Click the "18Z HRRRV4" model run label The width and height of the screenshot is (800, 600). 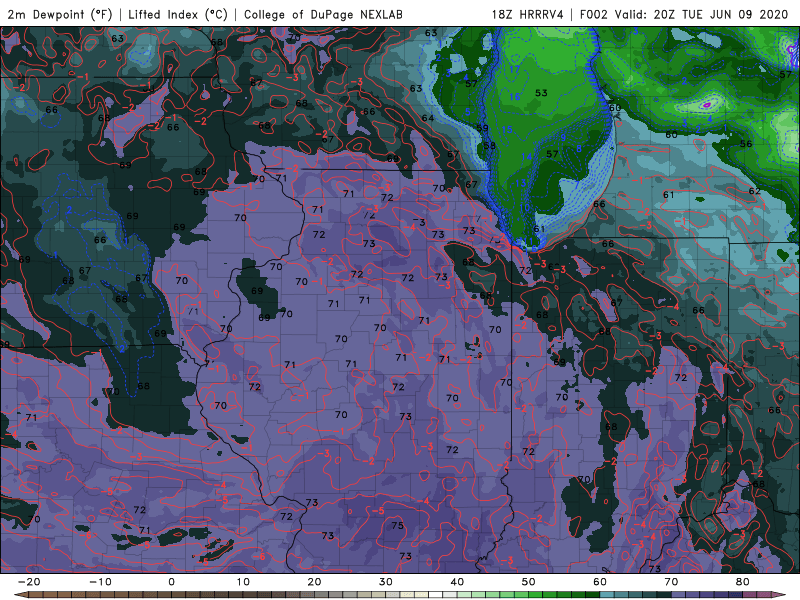[x=528, y=14]
